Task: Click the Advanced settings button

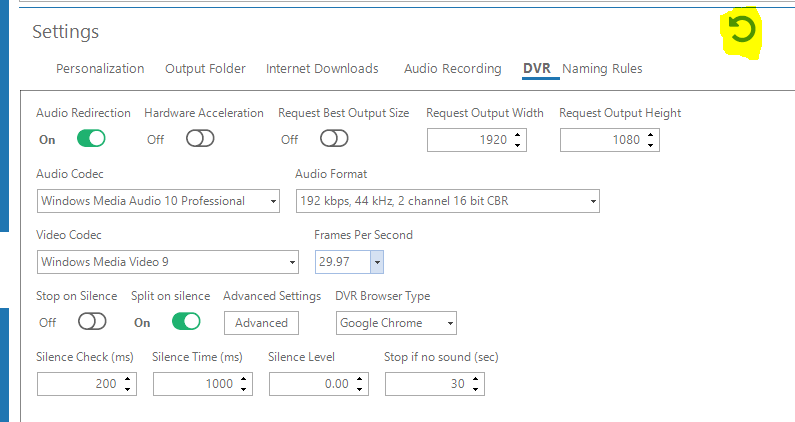Action: (x=261, y=323)
